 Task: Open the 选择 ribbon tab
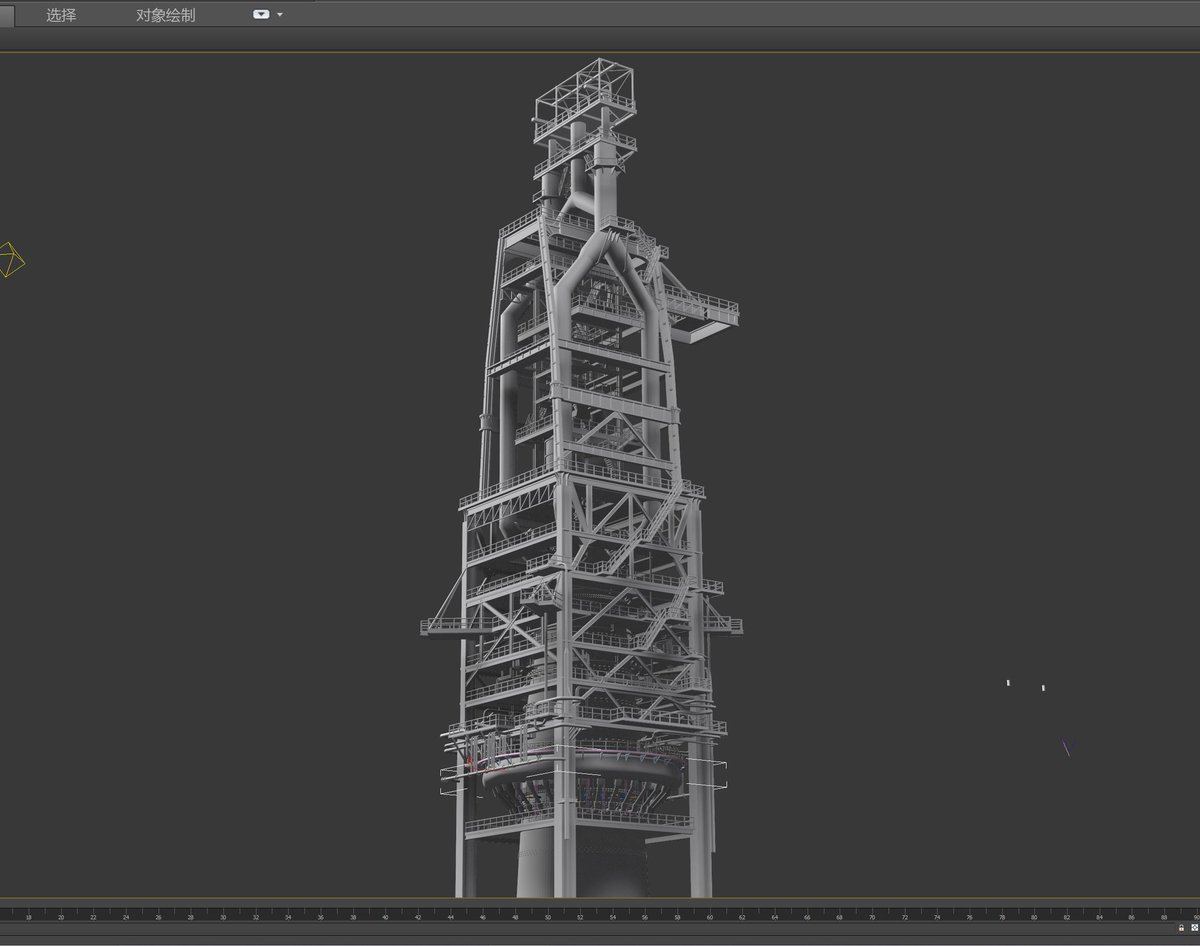(x=61, y=15)
